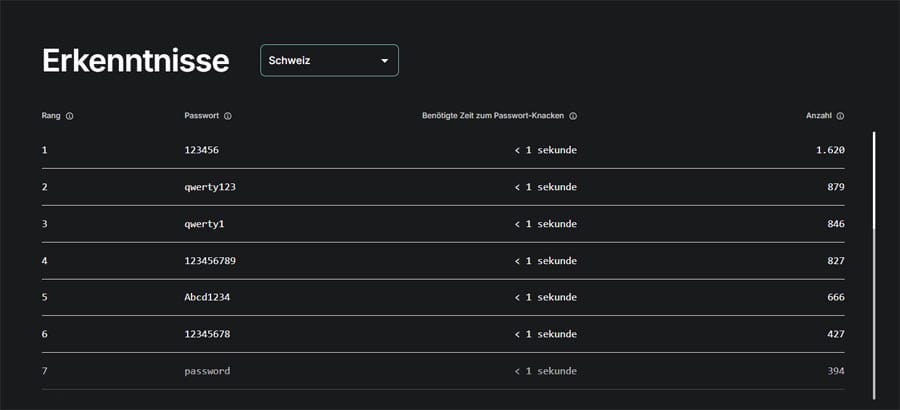The image size is (900, 410).
Task: Open info icon for Benötigte Zeit zum Passwort-Knacken
Action: pos(573,116)
